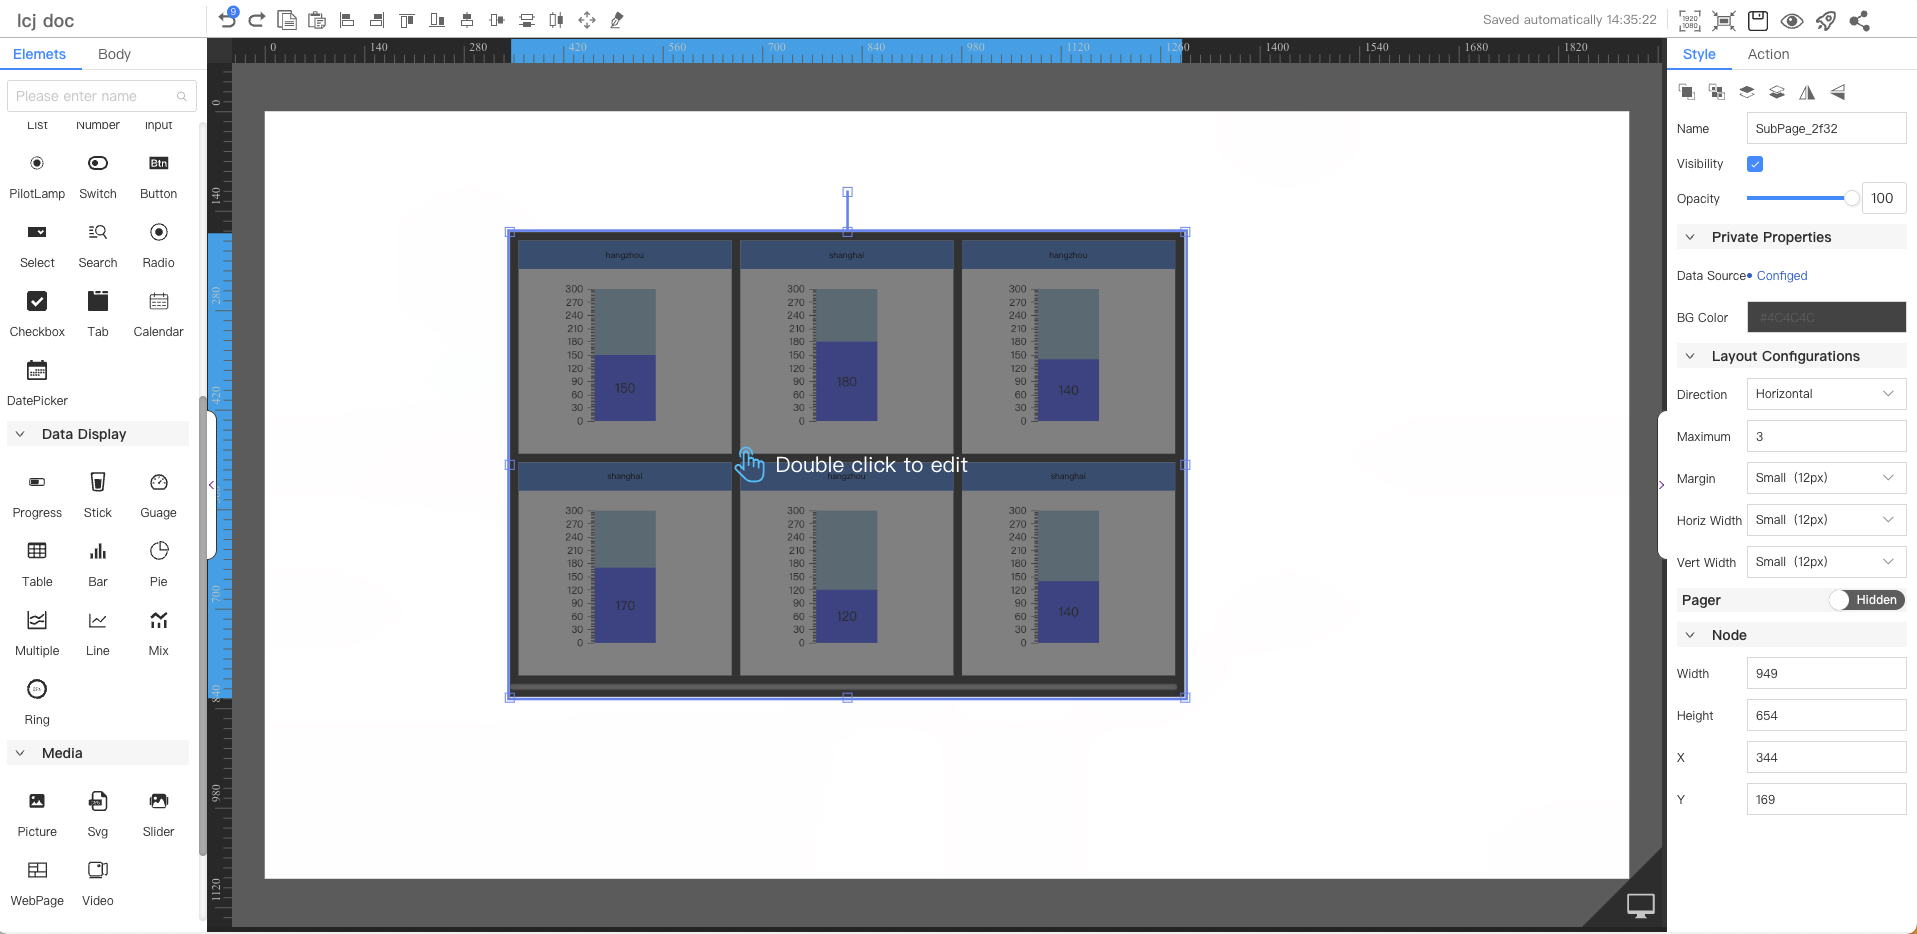Open the Direction dropdown set to Horizontal
Image resolution: width=1917 pixels, height=934 pixels.
pos(1826,394)
